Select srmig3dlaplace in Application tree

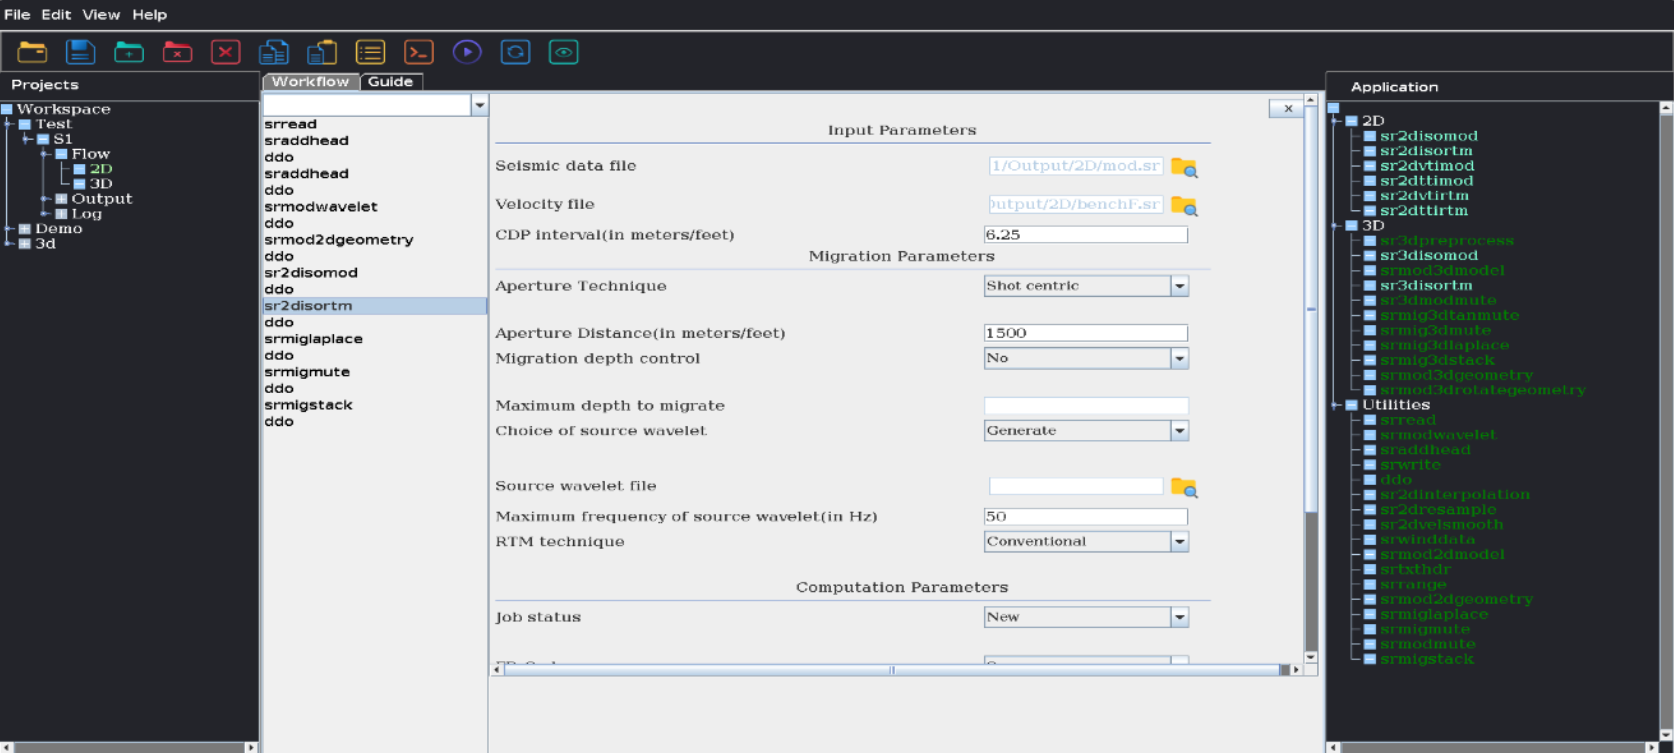(x=1444, y=346)
